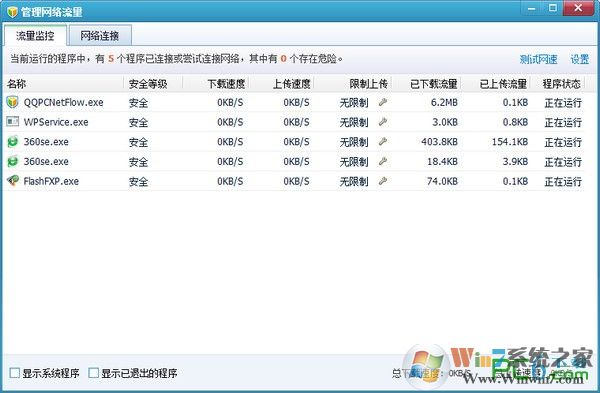The height and width of the screenshot is (393, 600).
Task: Click the 6.2MB downloaded value
Action: coord(444,103)
